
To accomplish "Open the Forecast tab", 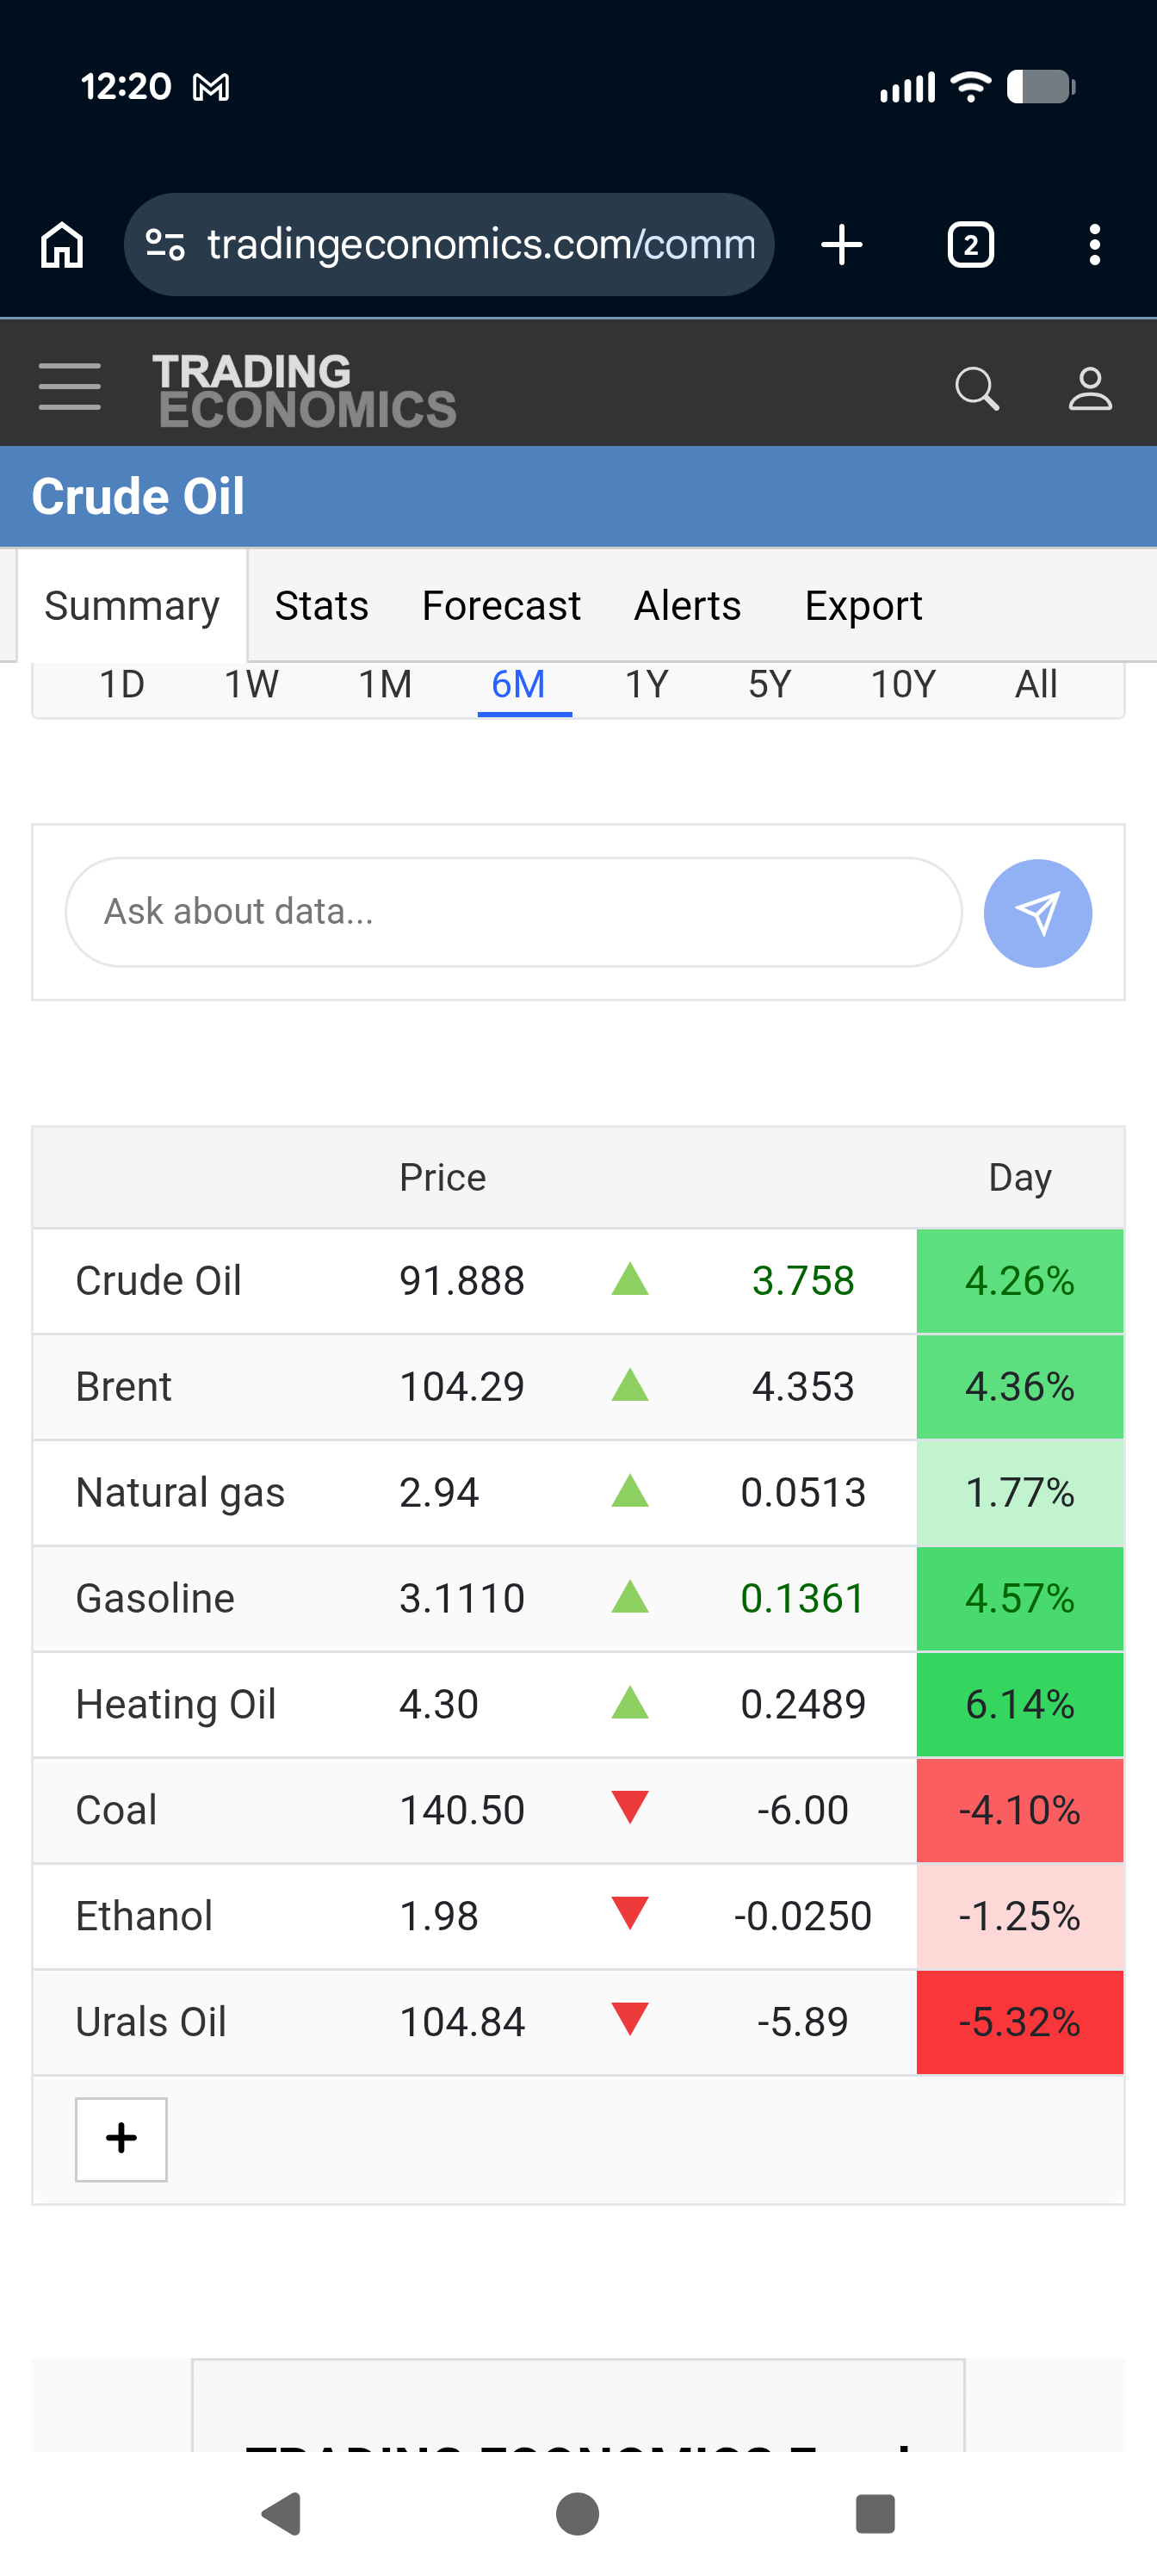I will [x=501, y=606].
